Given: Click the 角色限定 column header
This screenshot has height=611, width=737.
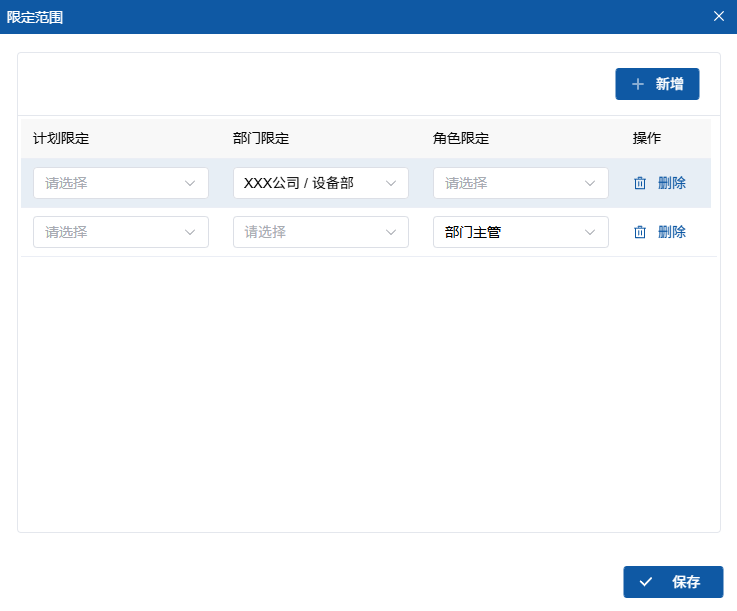Looking at the screenshot, I should [461, 138].
